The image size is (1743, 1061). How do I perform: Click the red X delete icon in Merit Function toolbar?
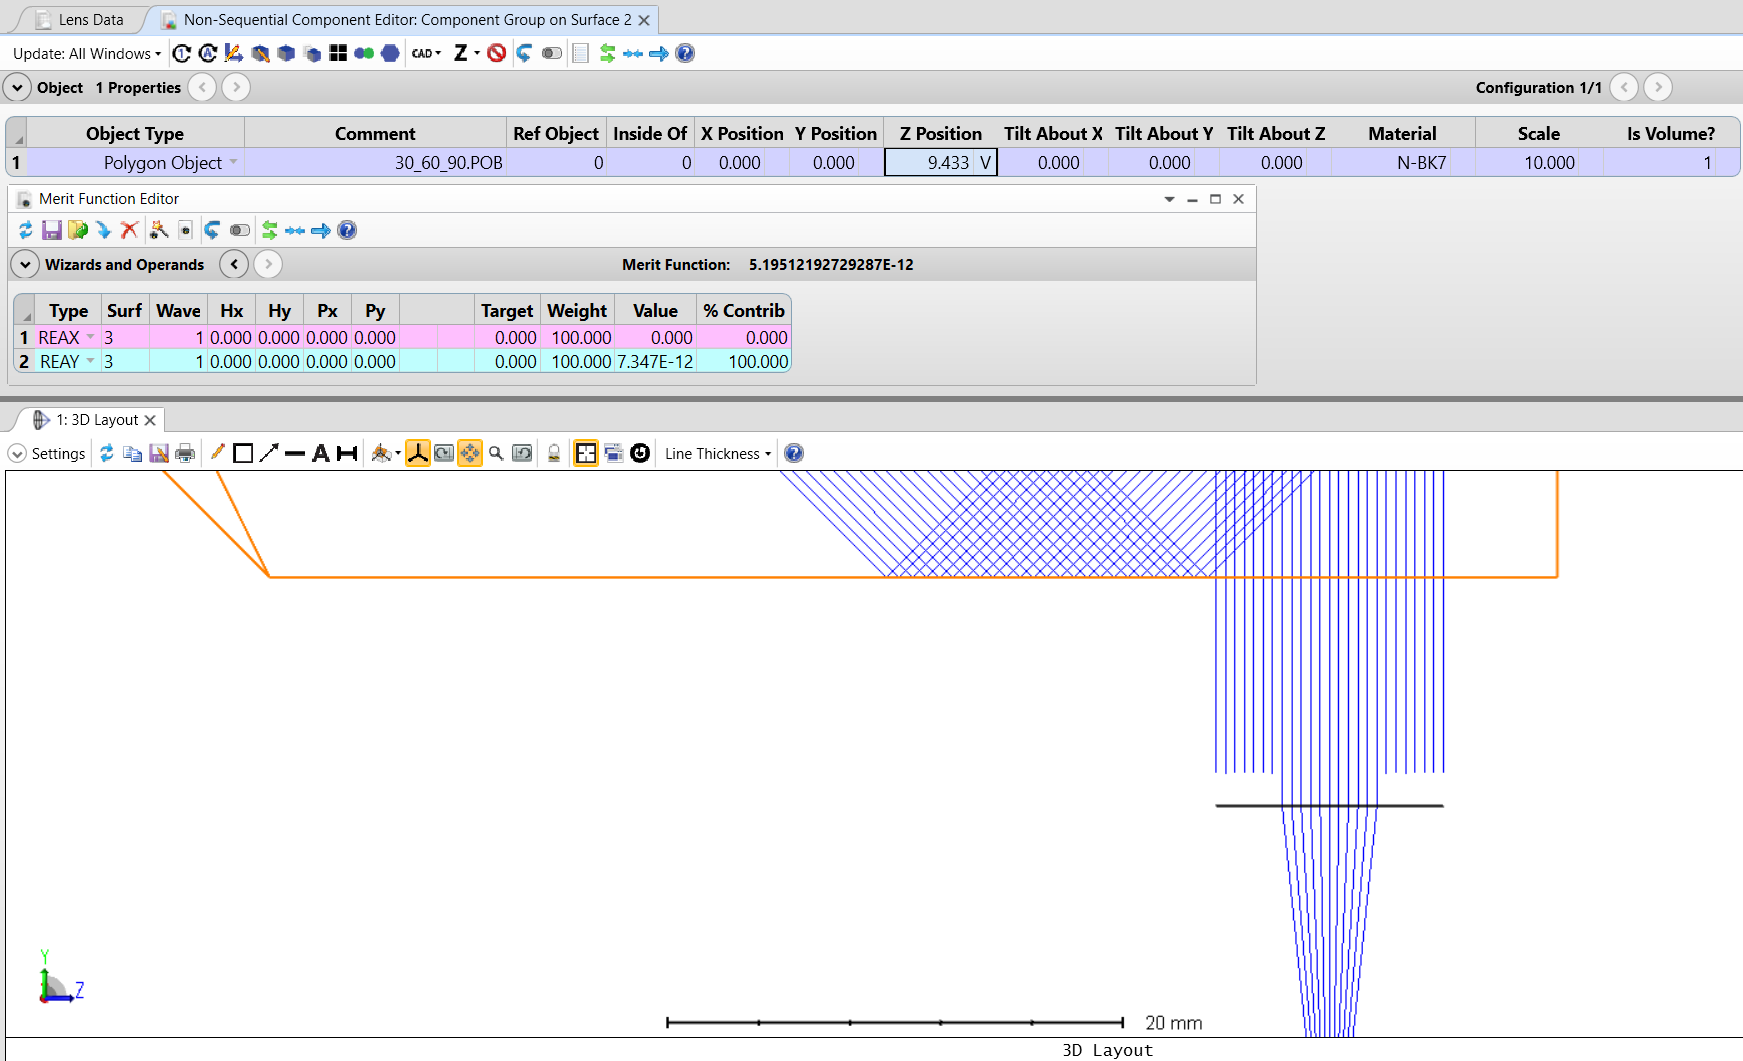click(x=129, y=230)
